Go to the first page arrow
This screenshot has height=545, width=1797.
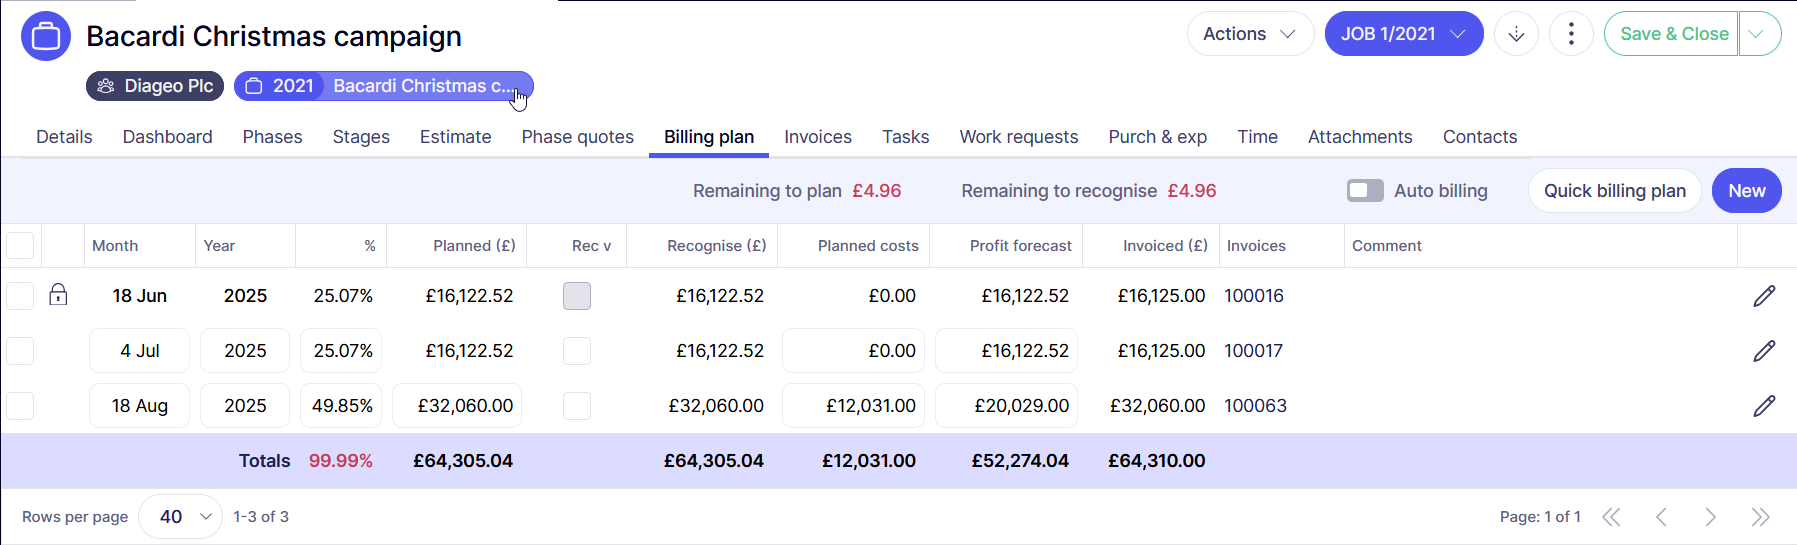[x=1611, y=517]
